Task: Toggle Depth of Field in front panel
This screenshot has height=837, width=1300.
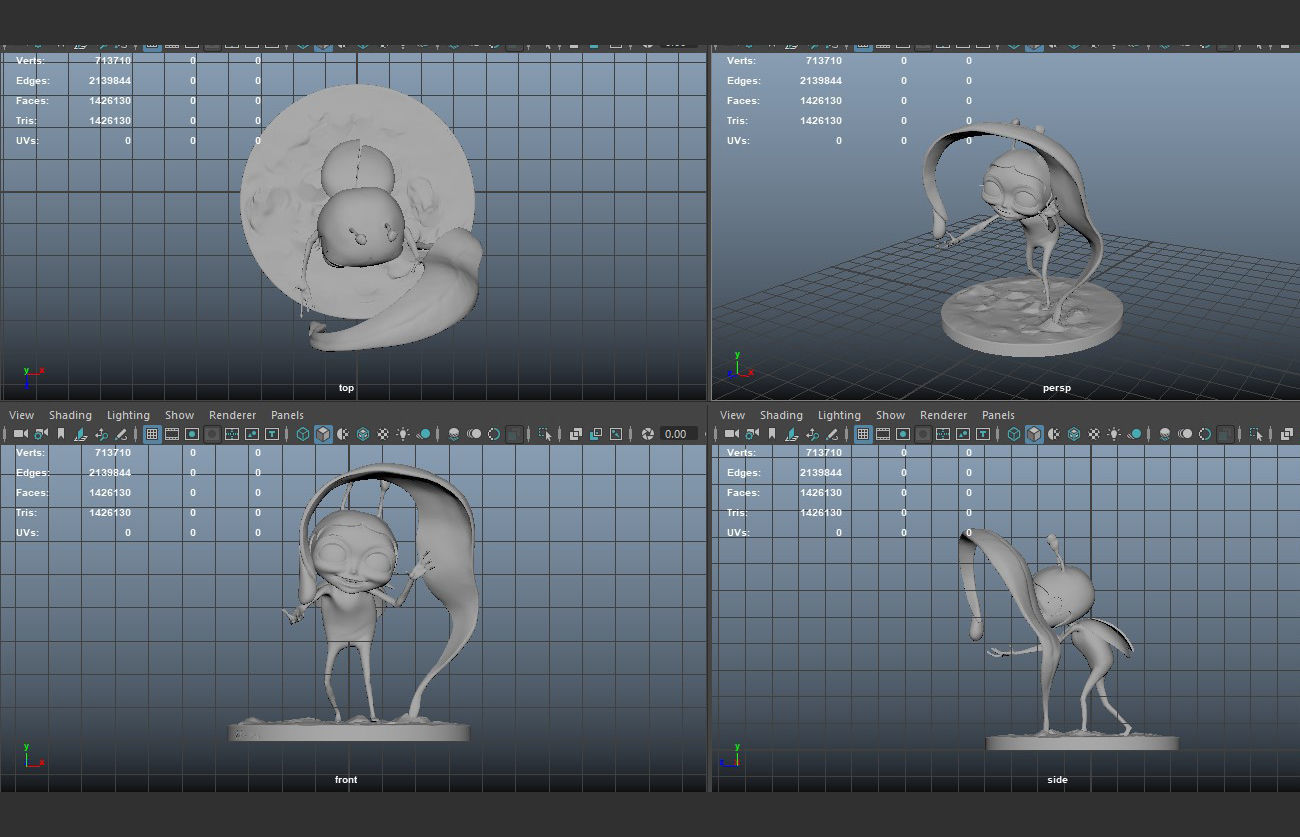Action: pyautogui.click(x=514, y=434)
